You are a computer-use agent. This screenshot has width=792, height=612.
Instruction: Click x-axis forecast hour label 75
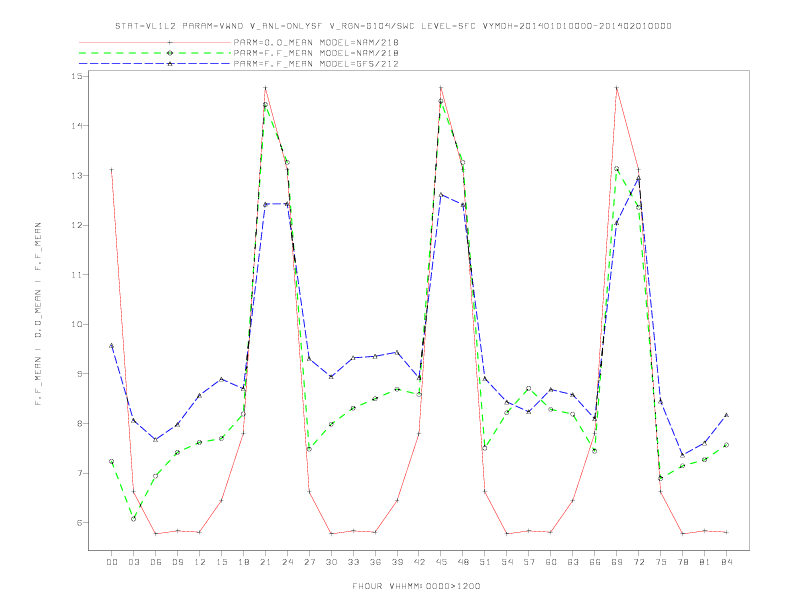point(661,562)
